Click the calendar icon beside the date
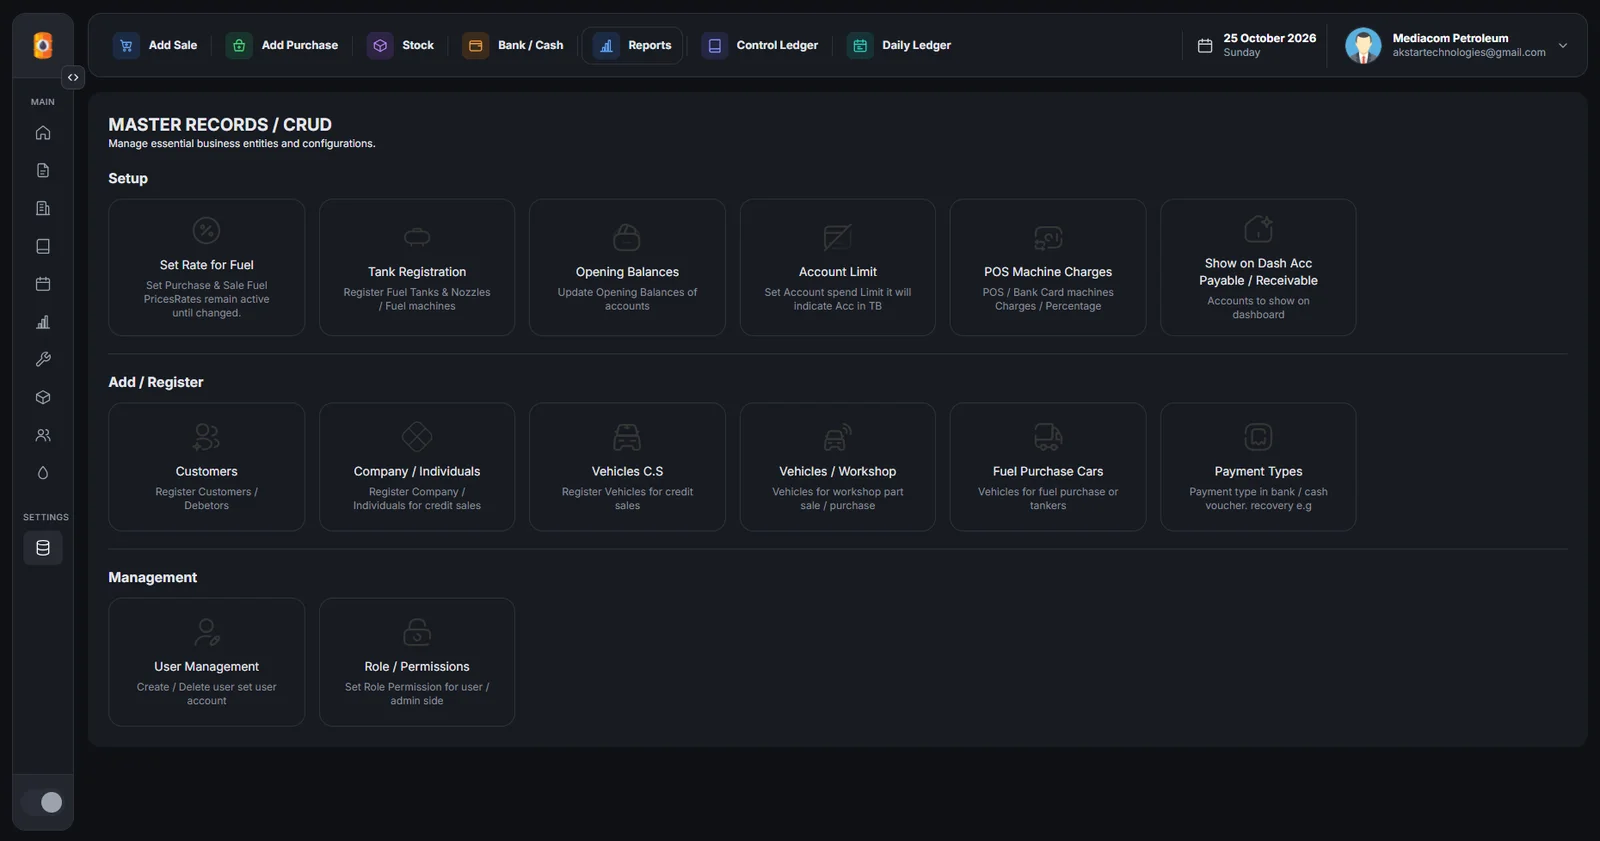 point(1205,46)
